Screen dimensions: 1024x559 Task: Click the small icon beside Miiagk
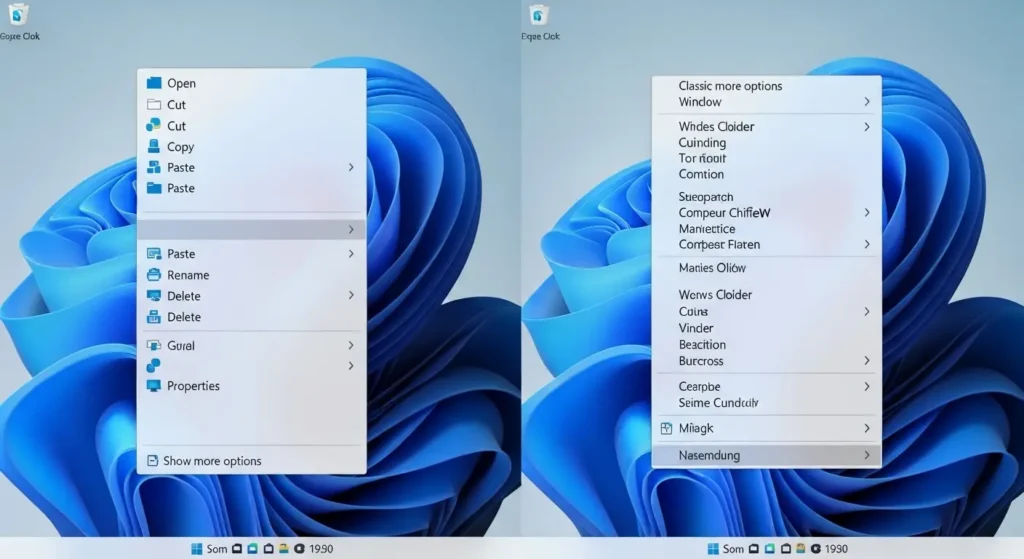tap(666, 428)
